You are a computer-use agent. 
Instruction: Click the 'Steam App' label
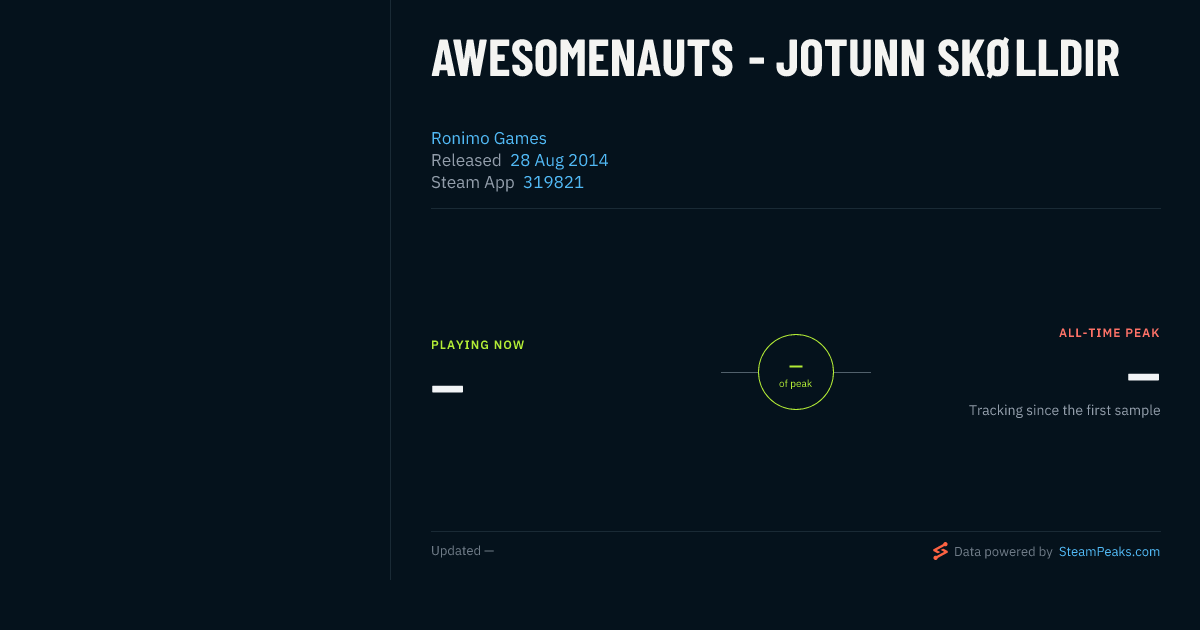[473, 182]
